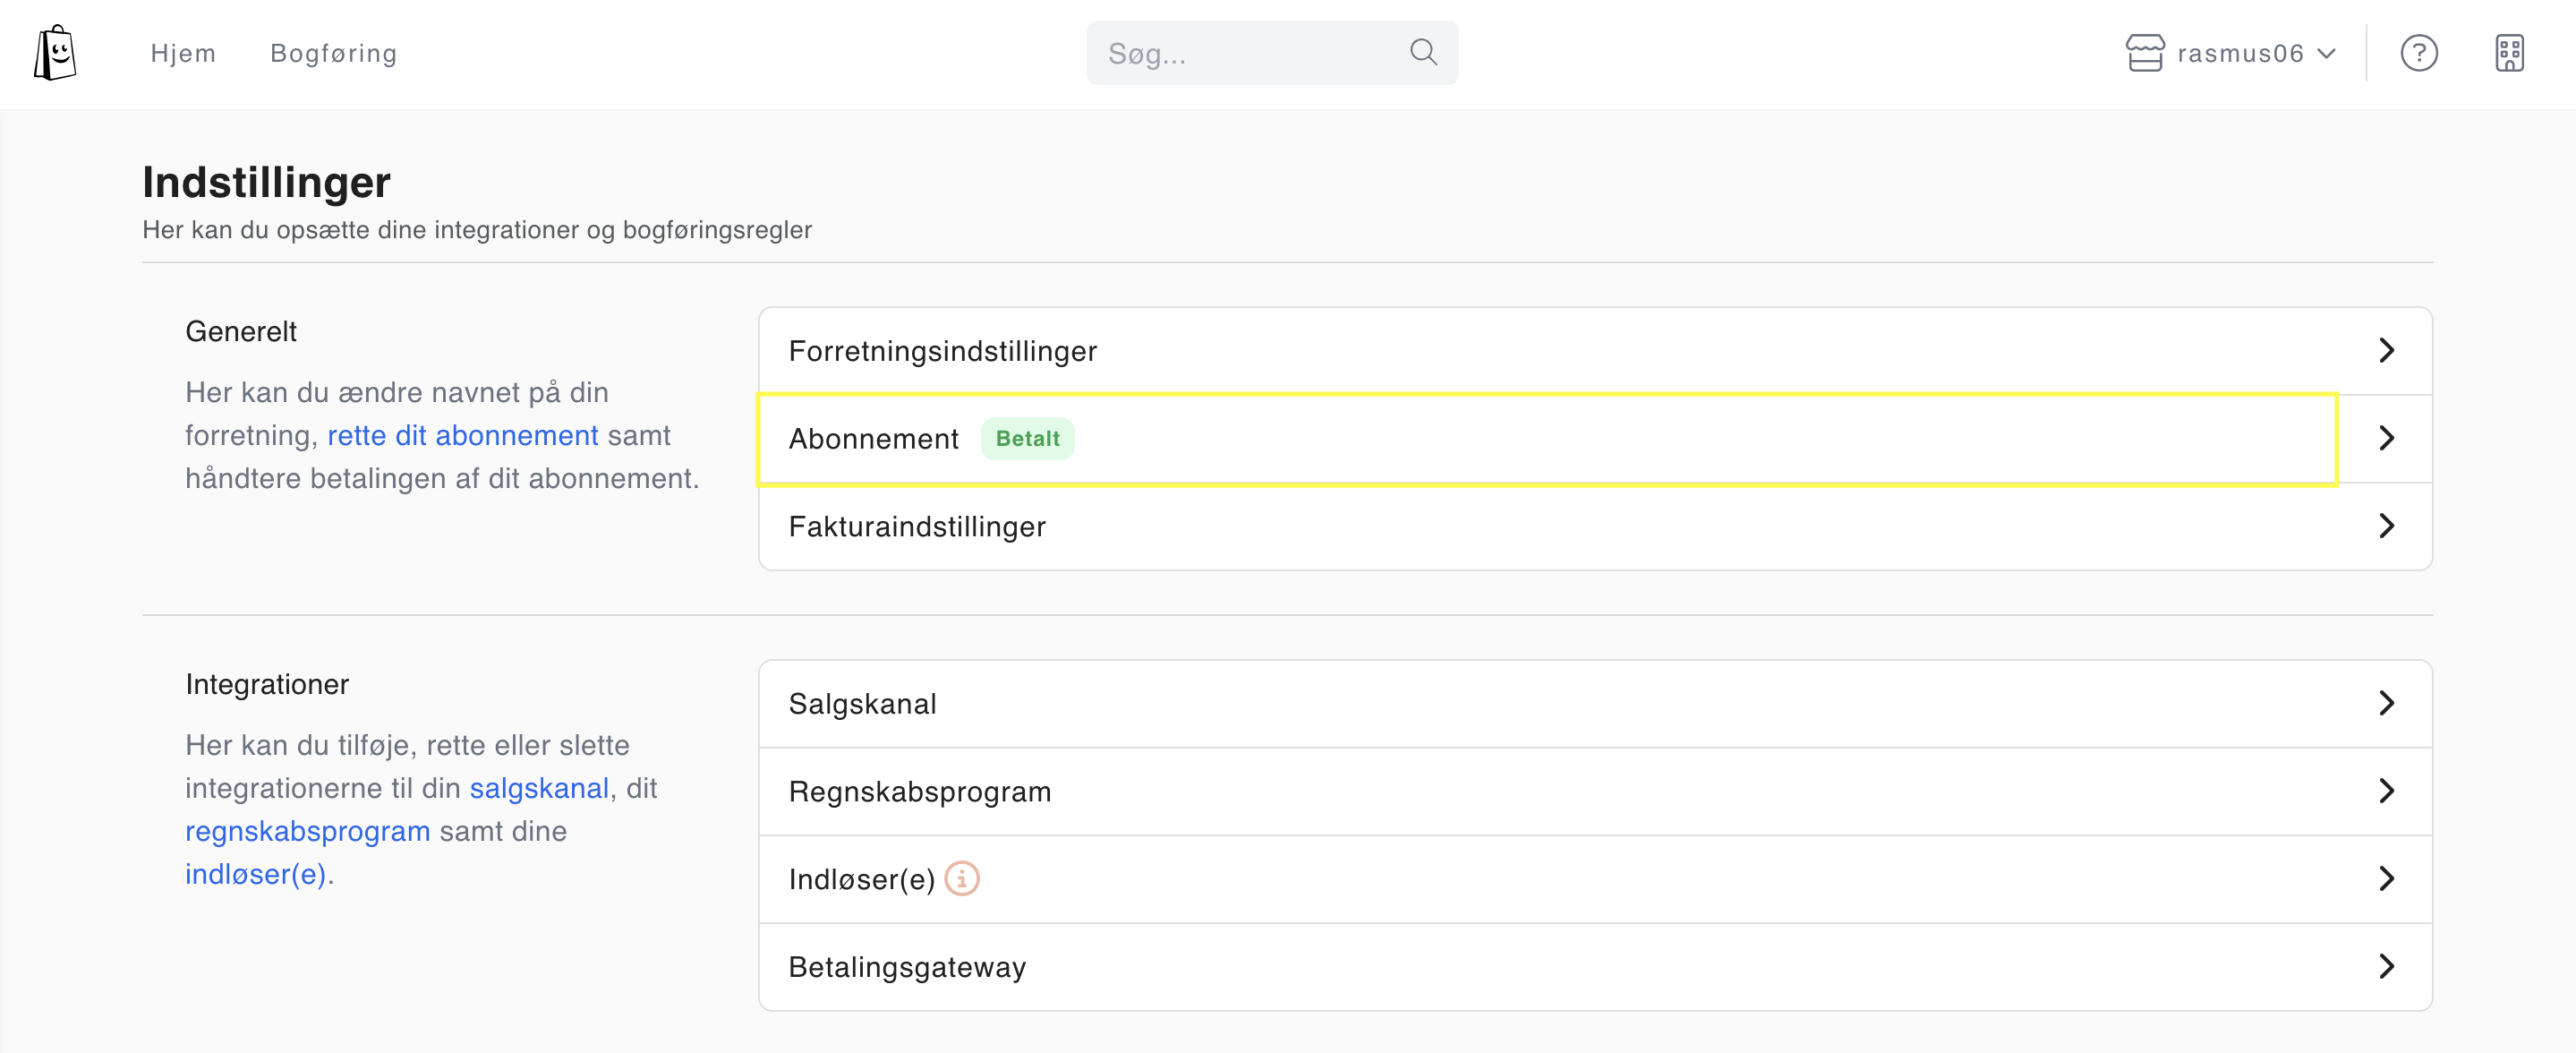Image resolution: width=2576 pixels, height=1053 pixels.
Task: Open the help question mark icon
Action: 2418,53
